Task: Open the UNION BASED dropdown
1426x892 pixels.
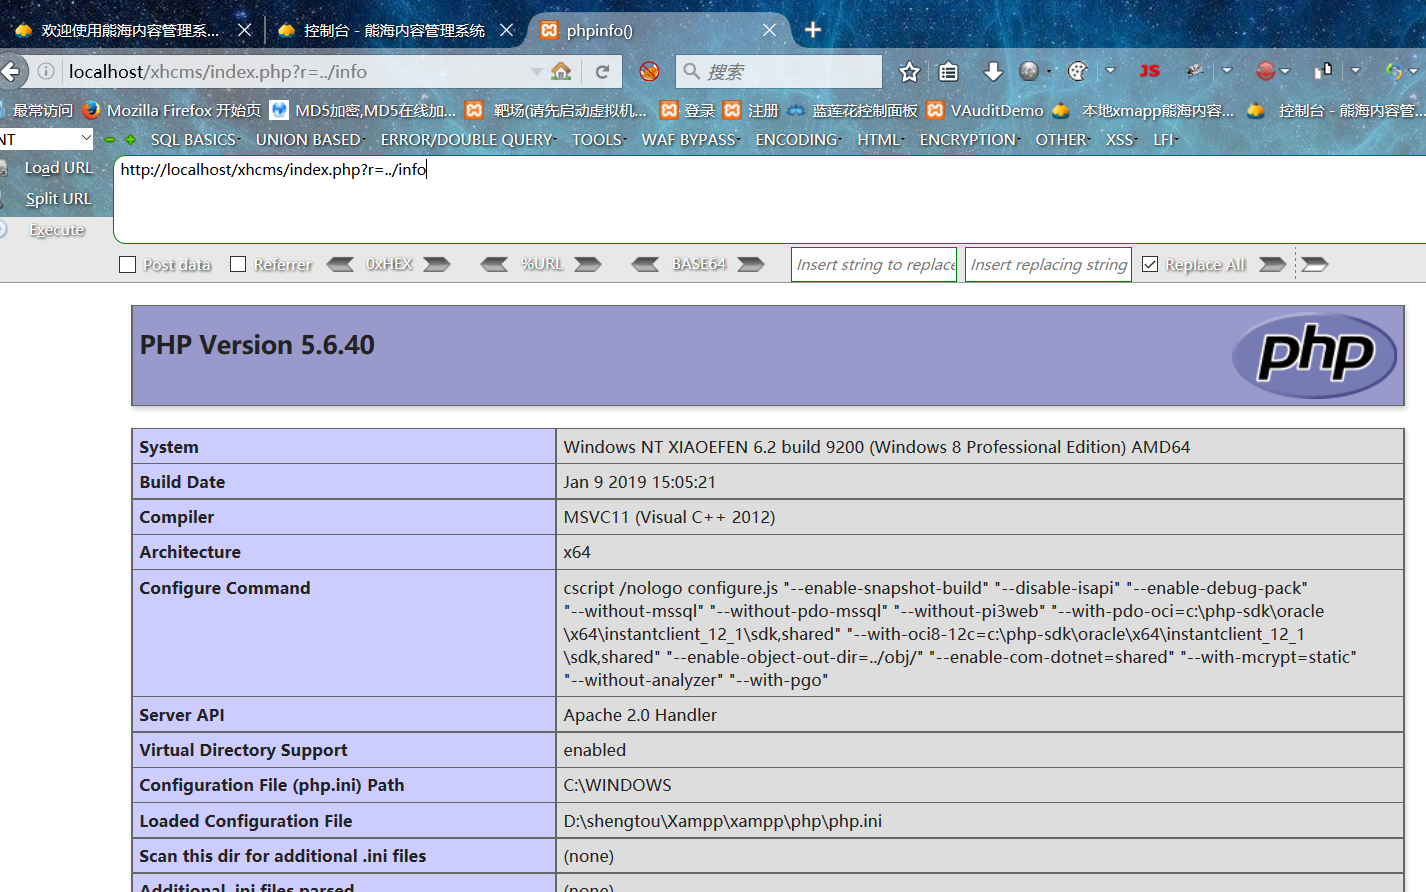Action: pos(311,139)
